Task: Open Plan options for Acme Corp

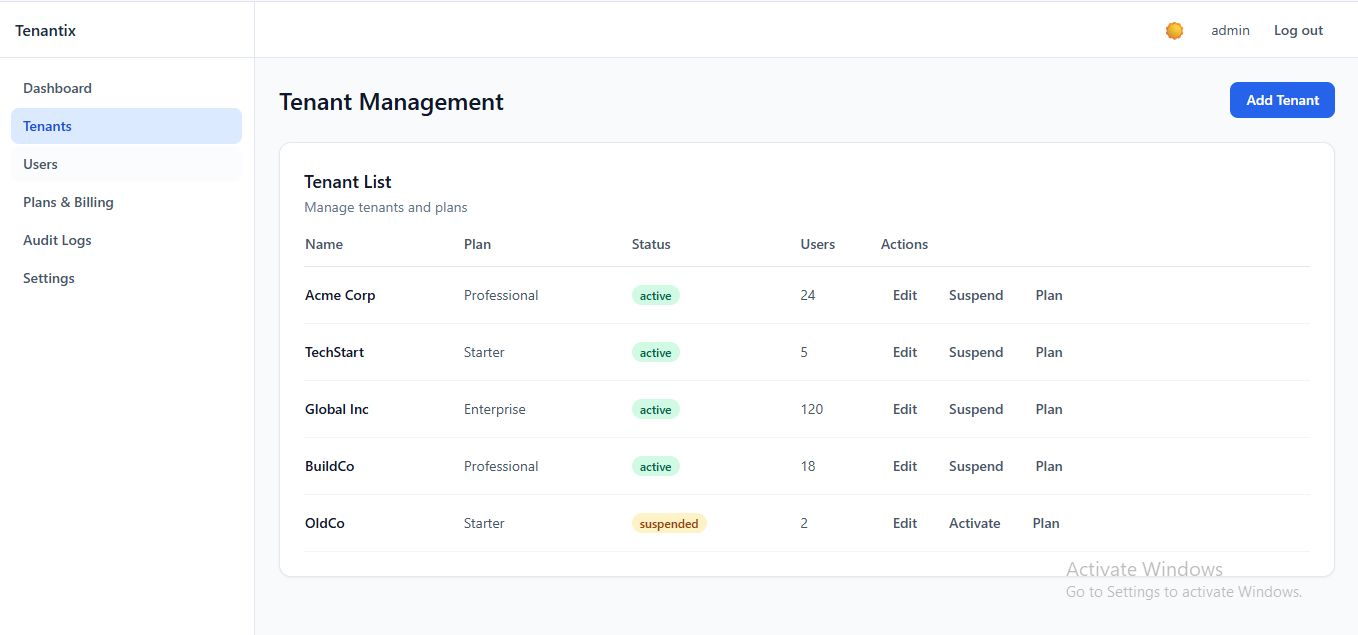Action: (1049, 295)
